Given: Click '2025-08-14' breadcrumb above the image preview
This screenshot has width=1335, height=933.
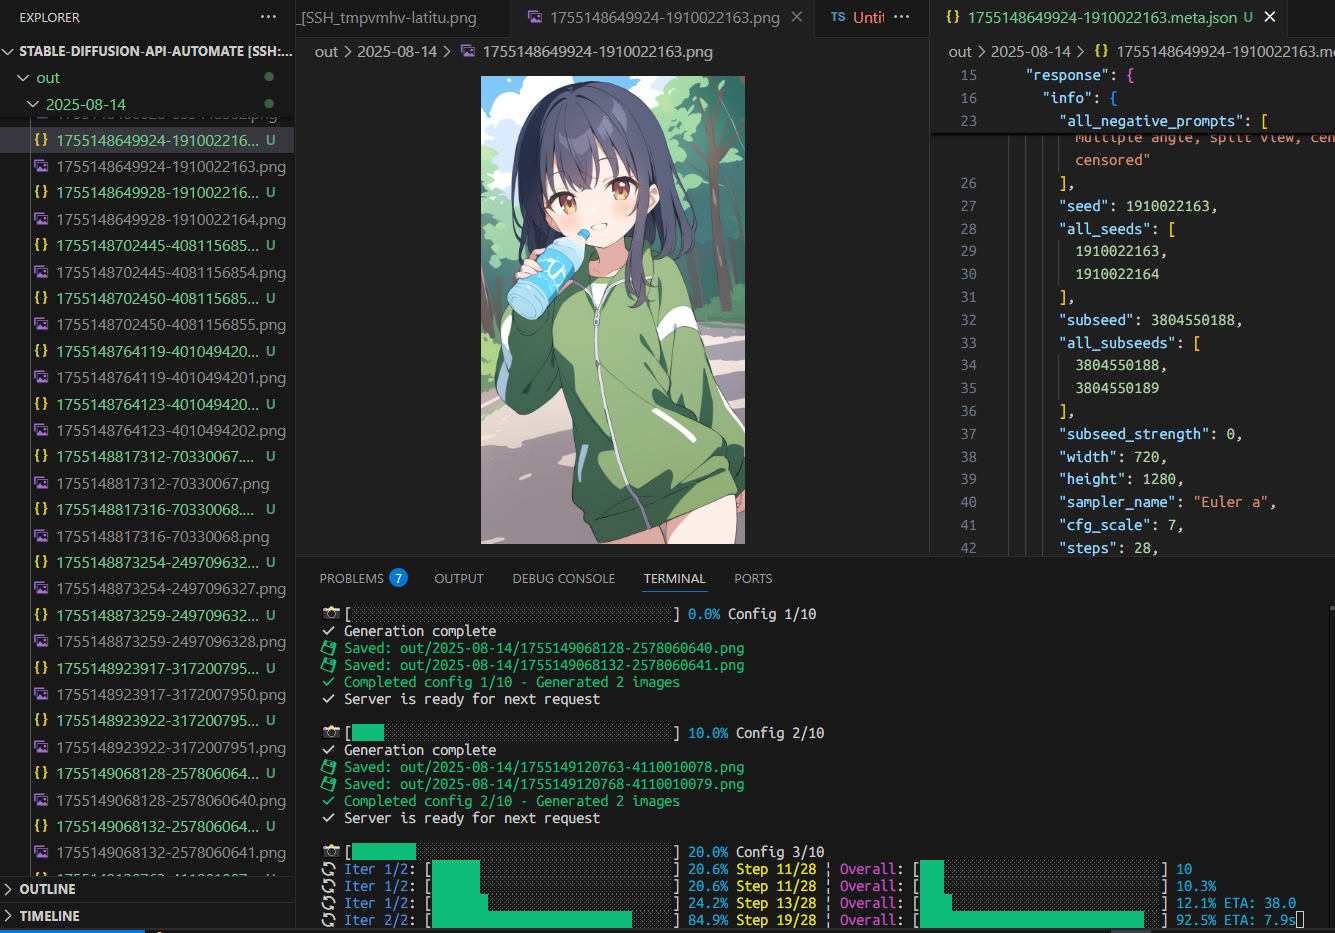Looking at the screenshot, I should (x=397, y=51).
